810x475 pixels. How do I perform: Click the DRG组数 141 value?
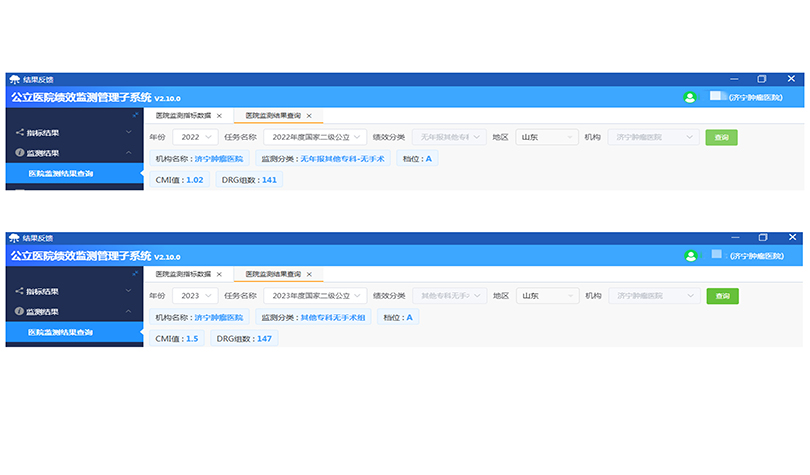click(269, 180)
